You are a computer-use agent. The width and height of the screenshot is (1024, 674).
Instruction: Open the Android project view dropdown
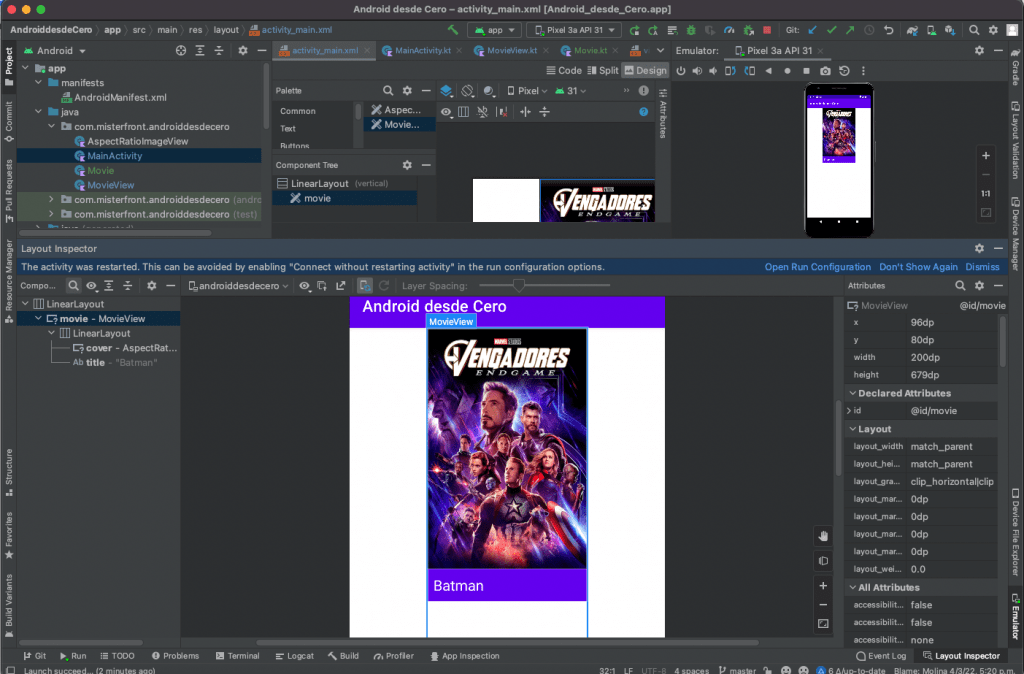(55, 50)
